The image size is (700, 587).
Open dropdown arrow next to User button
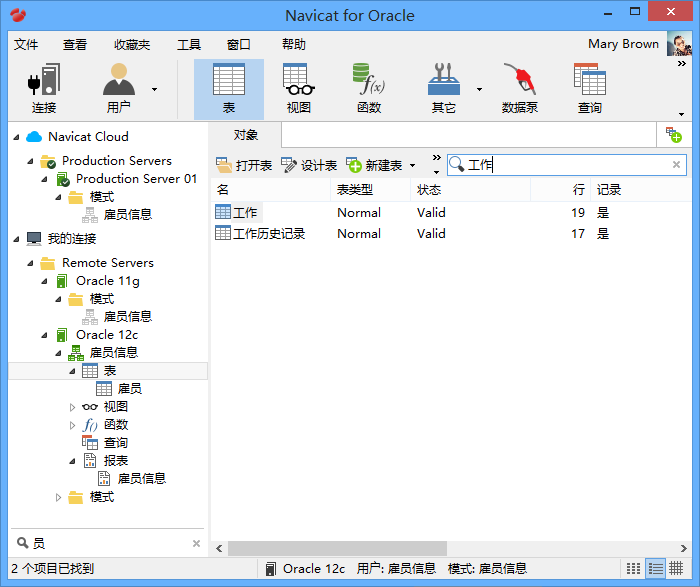coord(154,89)
